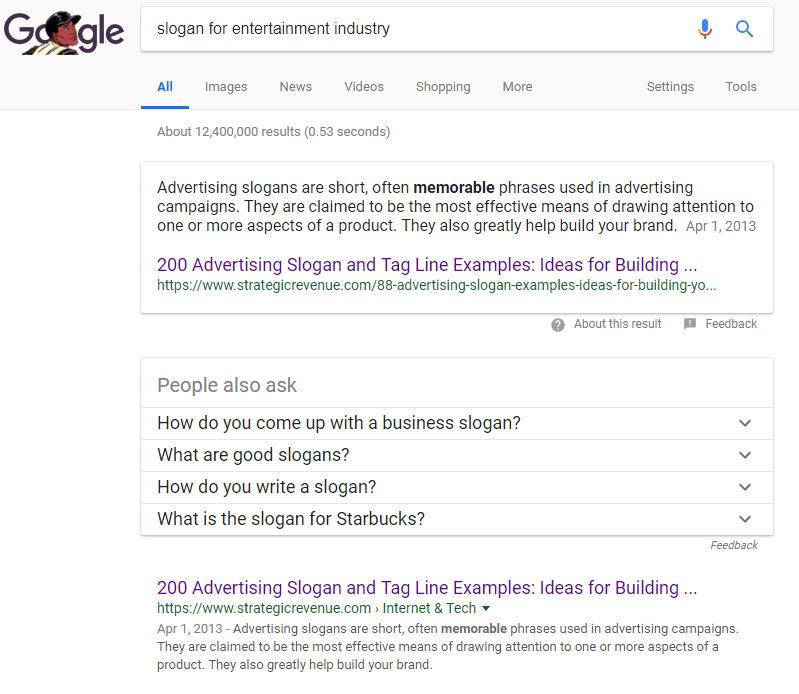Expand "How do you come up with a business slogan?"
The height and width of the screenshot is (694, 799).
point(744,423)
